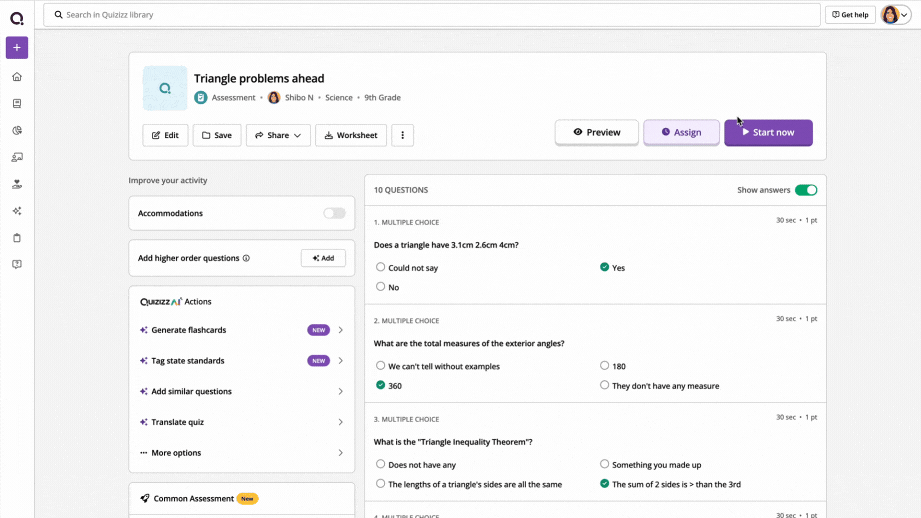
Task: Expand More options chevron arrow
Action: point(340,453)
